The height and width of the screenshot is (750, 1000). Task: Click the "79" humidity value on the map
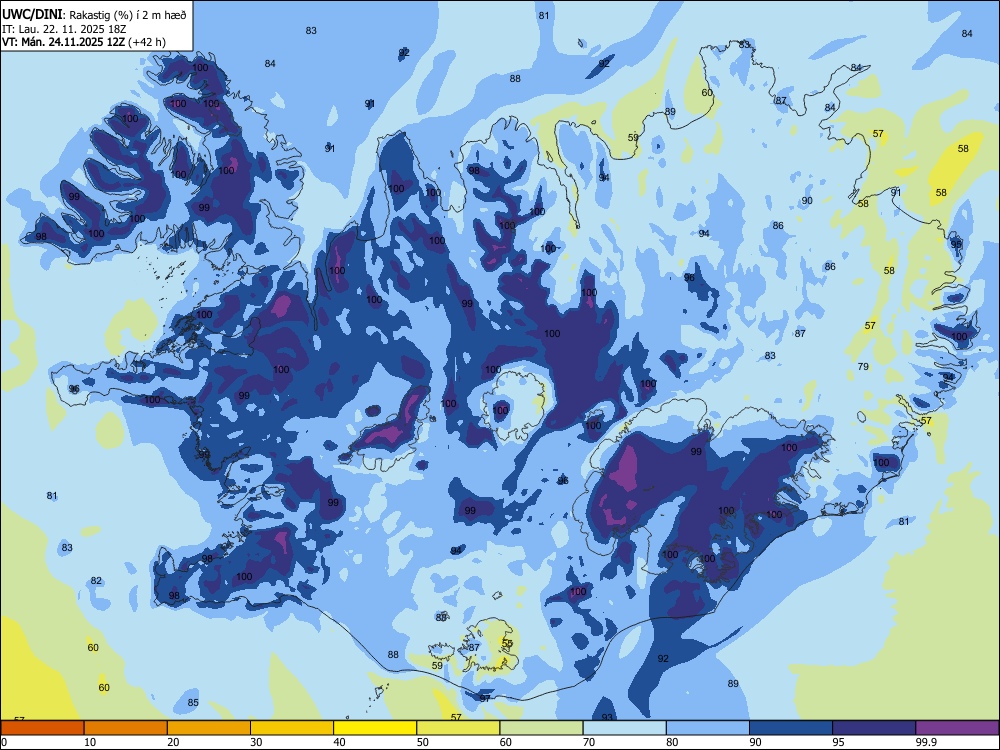point(863,367)
